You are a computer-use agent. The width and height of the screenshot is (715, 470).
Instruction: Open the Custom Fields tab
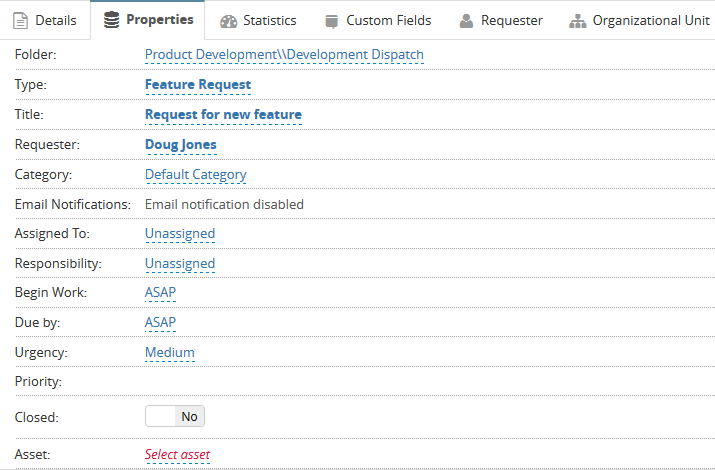tap(388, 21)
